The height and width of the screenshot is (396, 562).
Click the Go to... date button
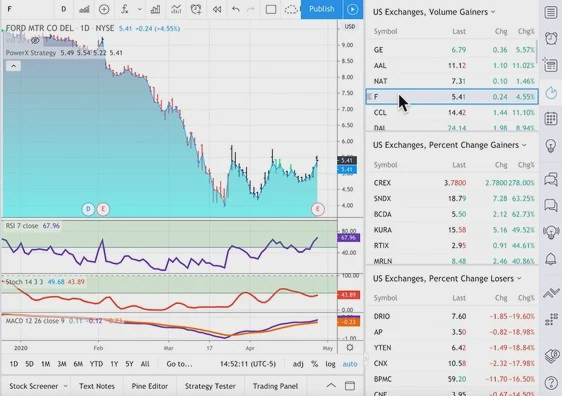[179, 364]
